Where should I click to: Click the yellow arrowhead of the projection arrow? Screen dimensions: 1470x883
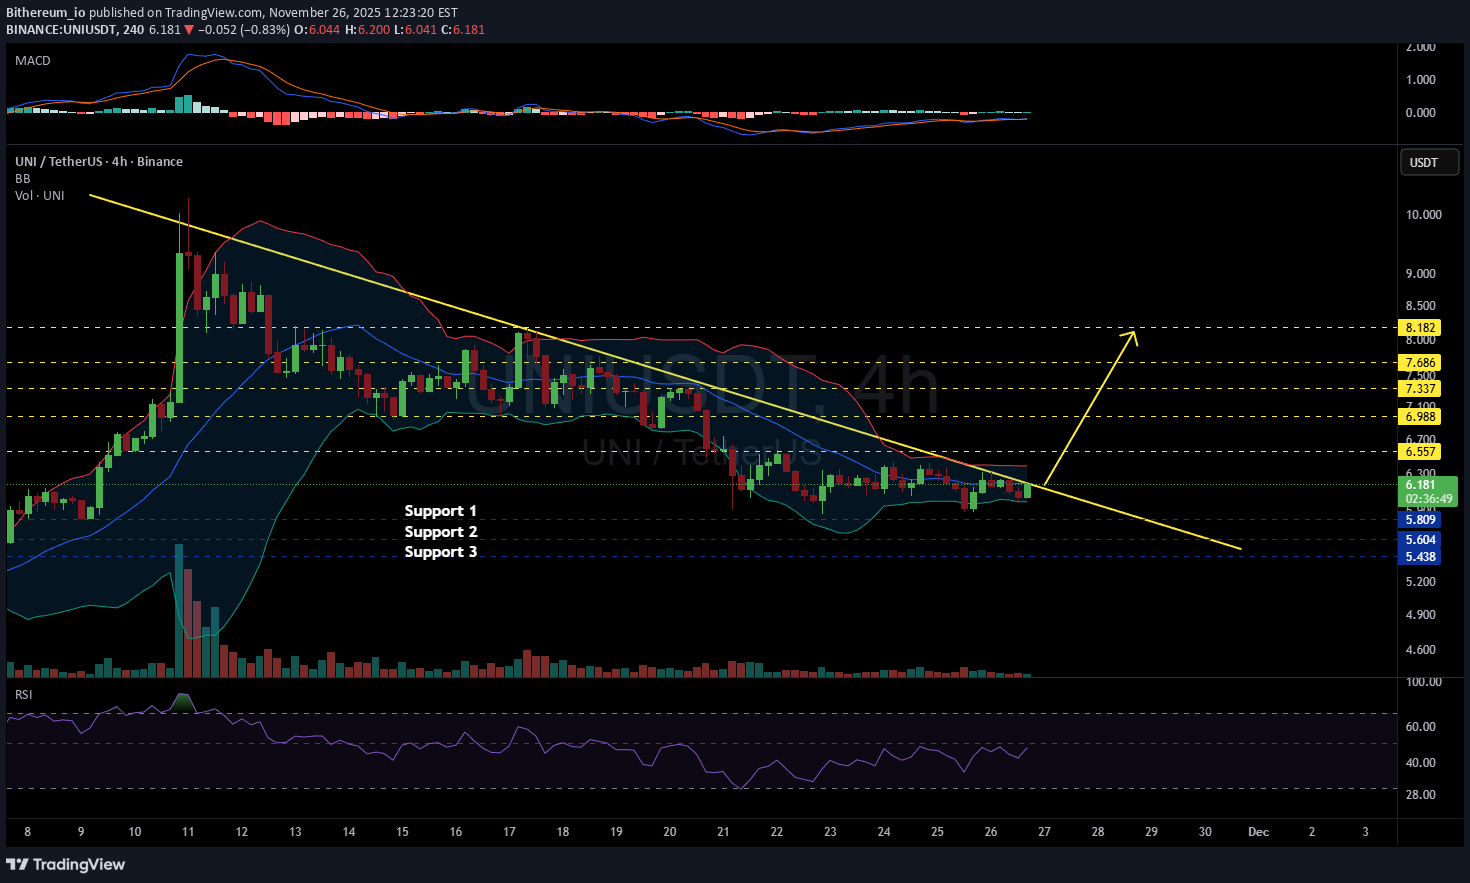[x=1131, y=336]
